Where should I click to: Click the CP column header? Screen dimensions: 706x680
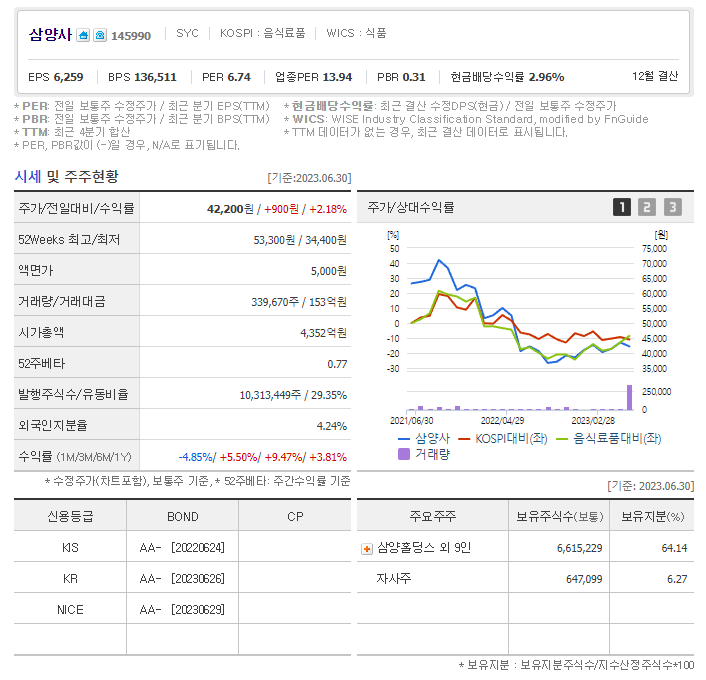(295, 517)
